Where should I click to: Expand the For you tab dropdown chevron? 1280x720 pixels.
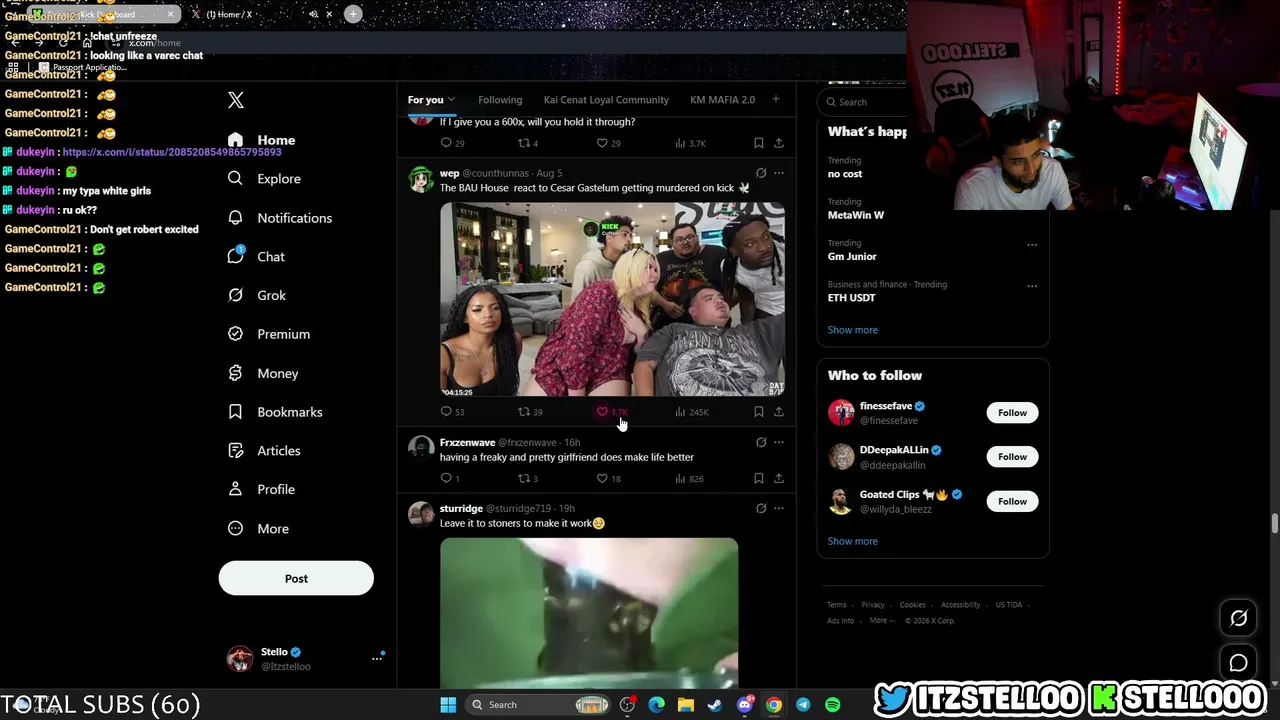pyautogui.click(x=452, y=99)
